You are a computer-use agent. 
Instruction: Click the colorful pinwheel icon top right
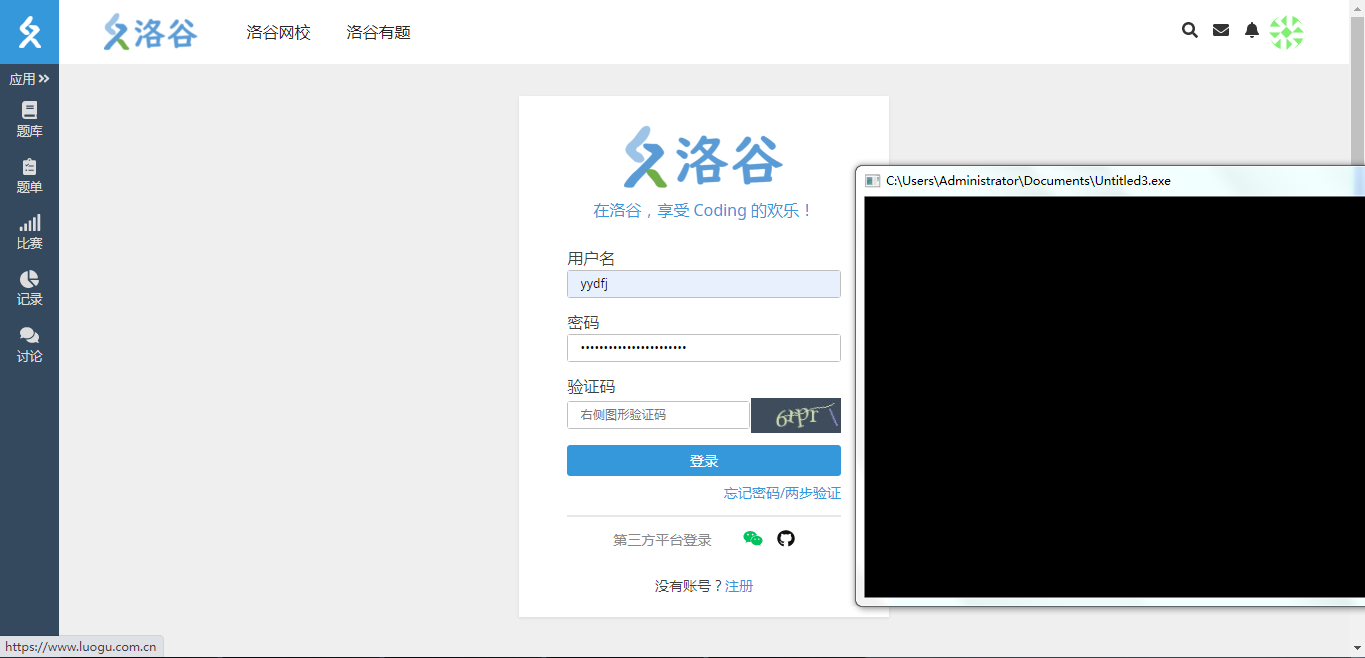[1287, 32]
